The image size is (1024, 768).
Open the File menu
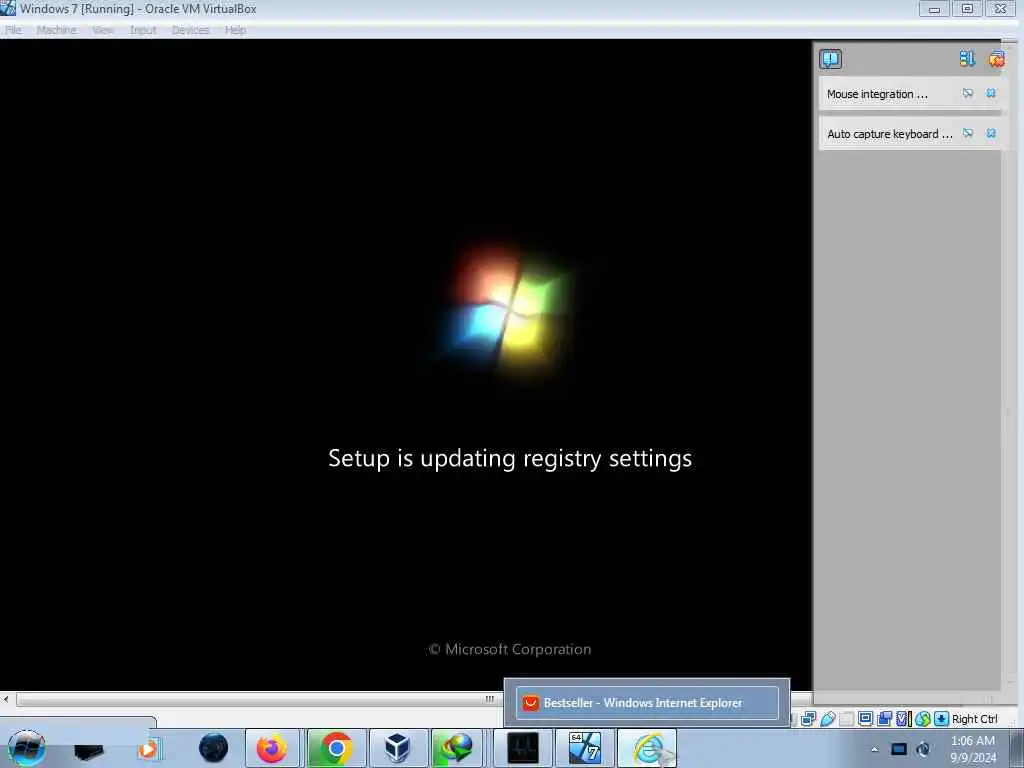[13, 30]
